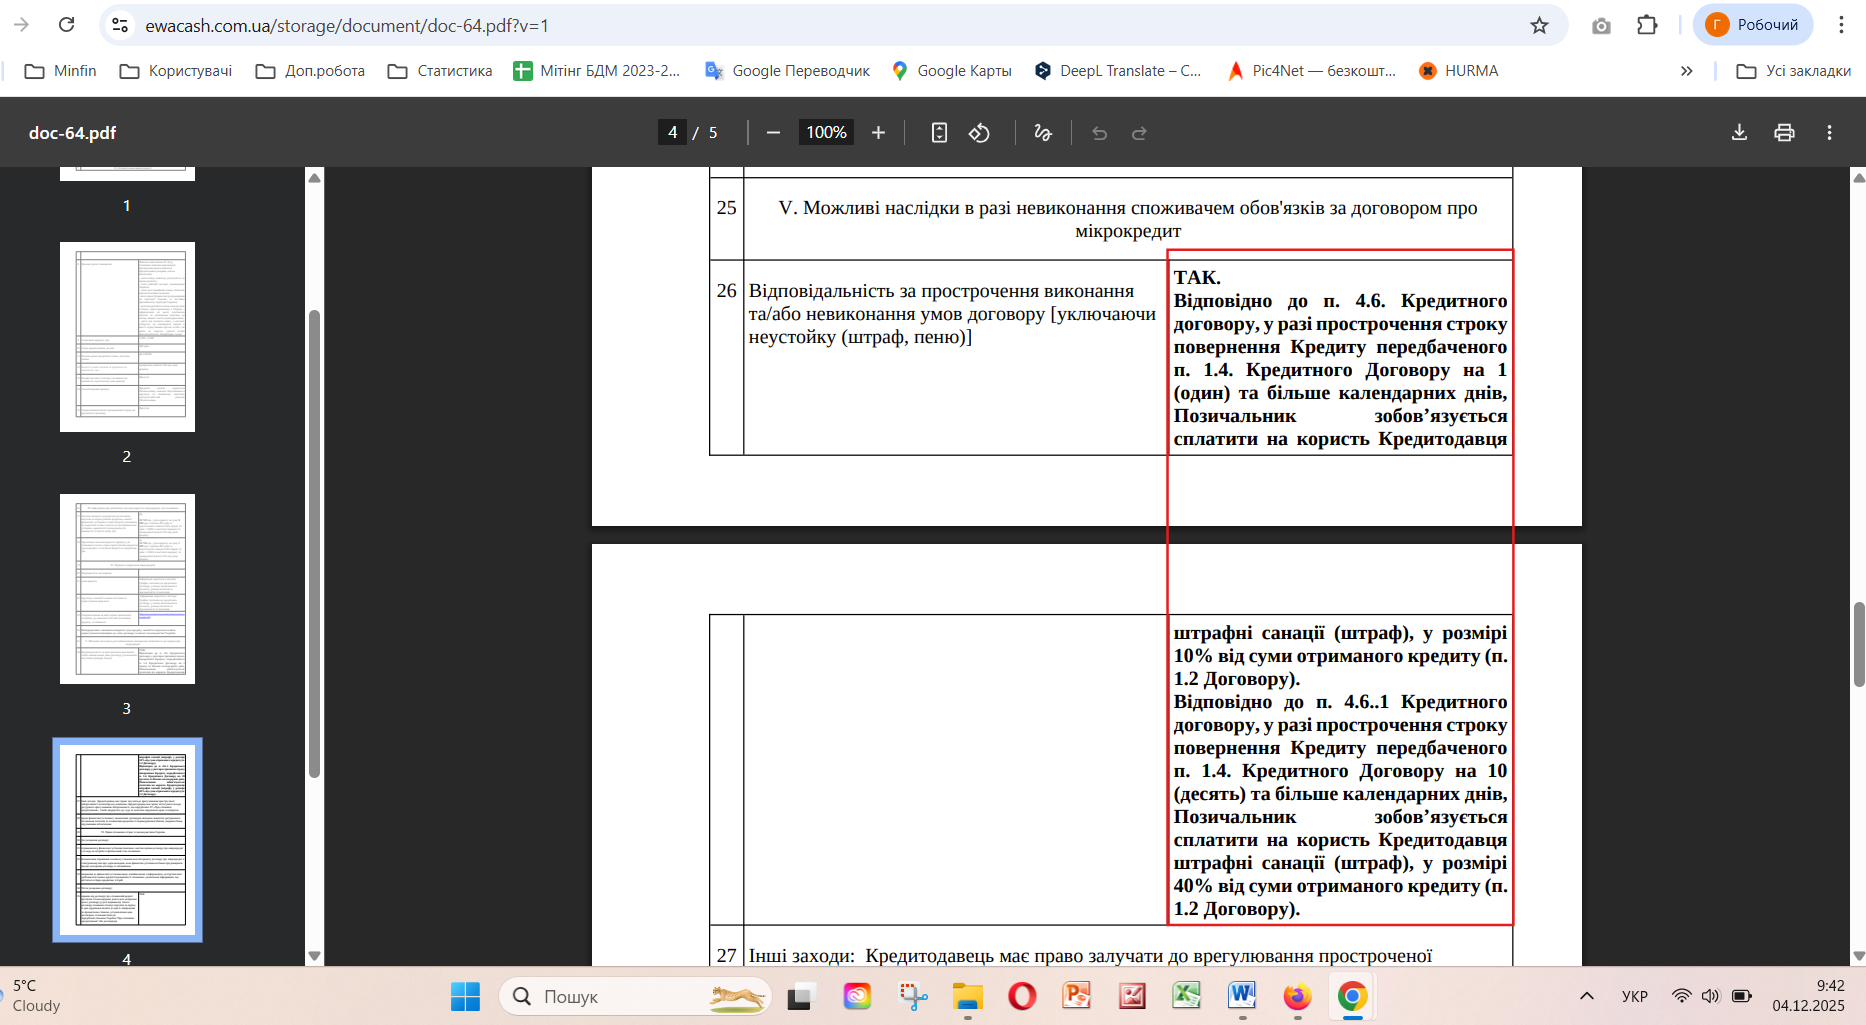Open Excel from the taskbar
The image size is (1866, 1025).
point(1187,996)
